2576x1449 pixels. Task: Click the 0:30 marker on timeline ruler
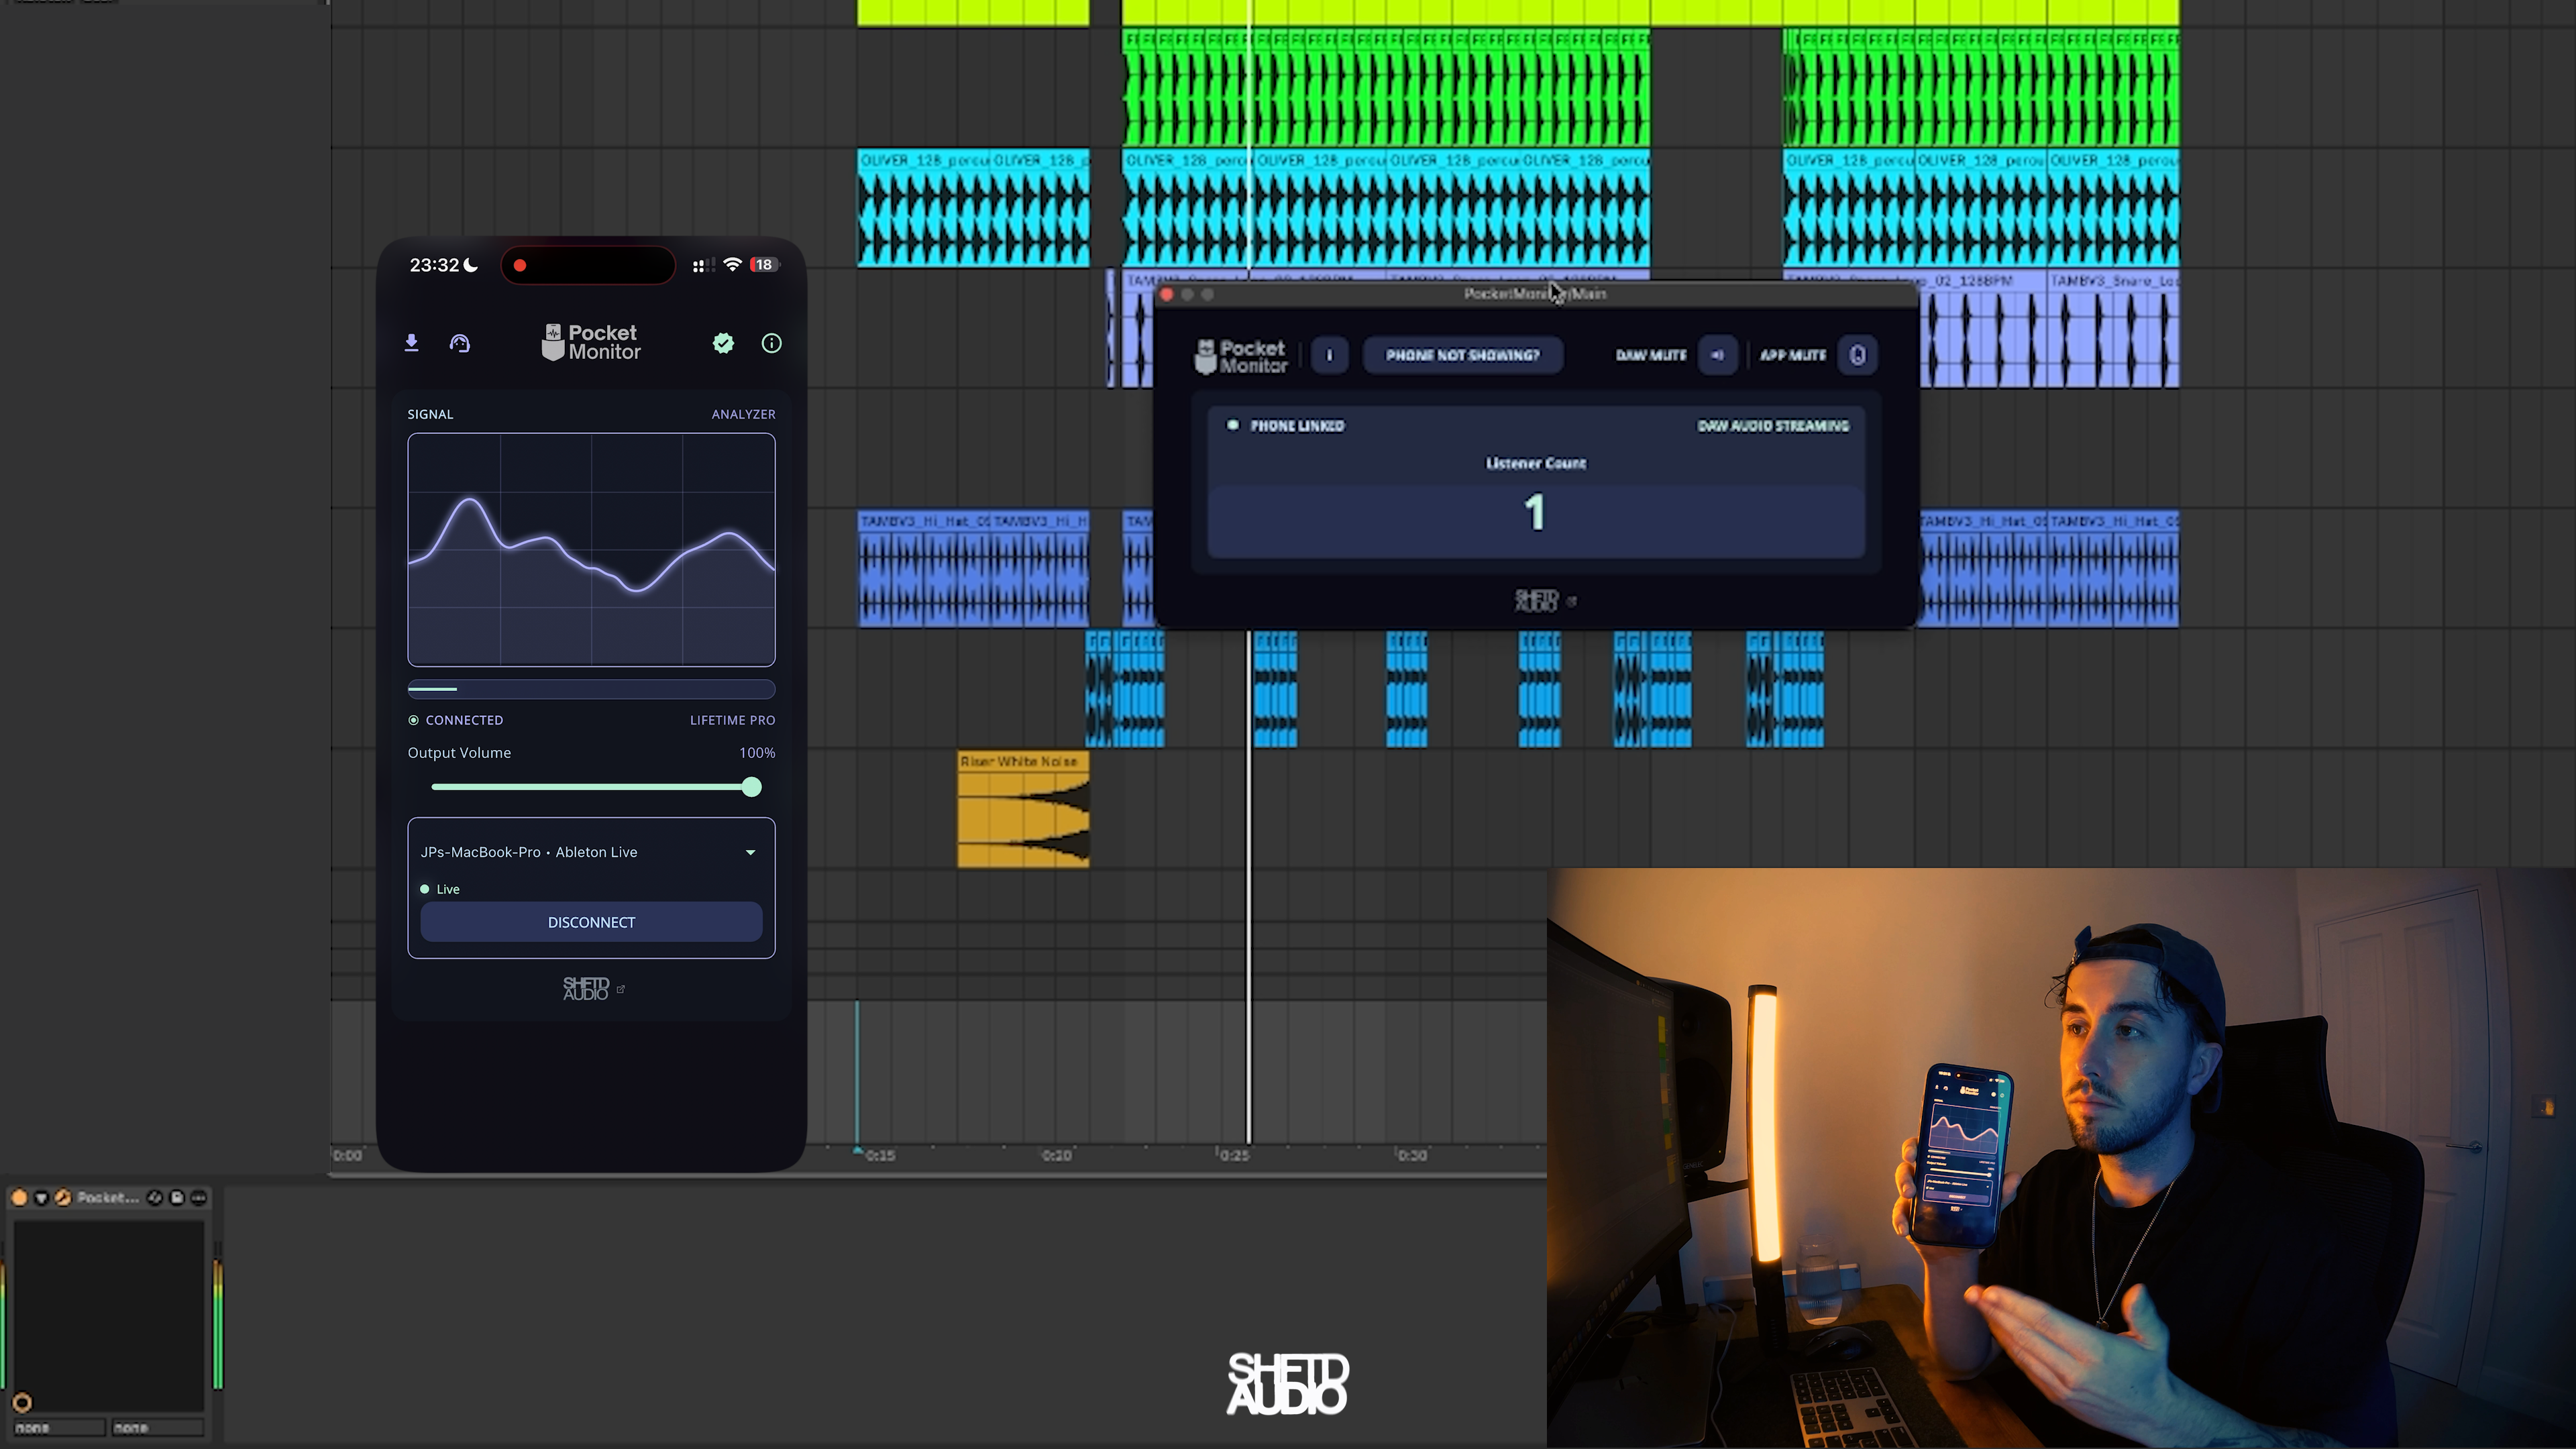pyautogui.click(x=1412, y=1155)
